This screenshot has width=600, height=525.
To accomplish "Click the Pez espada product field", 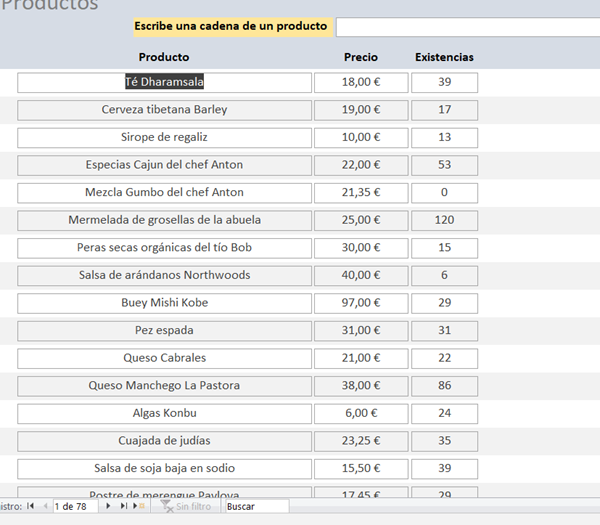I will coord(164,330).
